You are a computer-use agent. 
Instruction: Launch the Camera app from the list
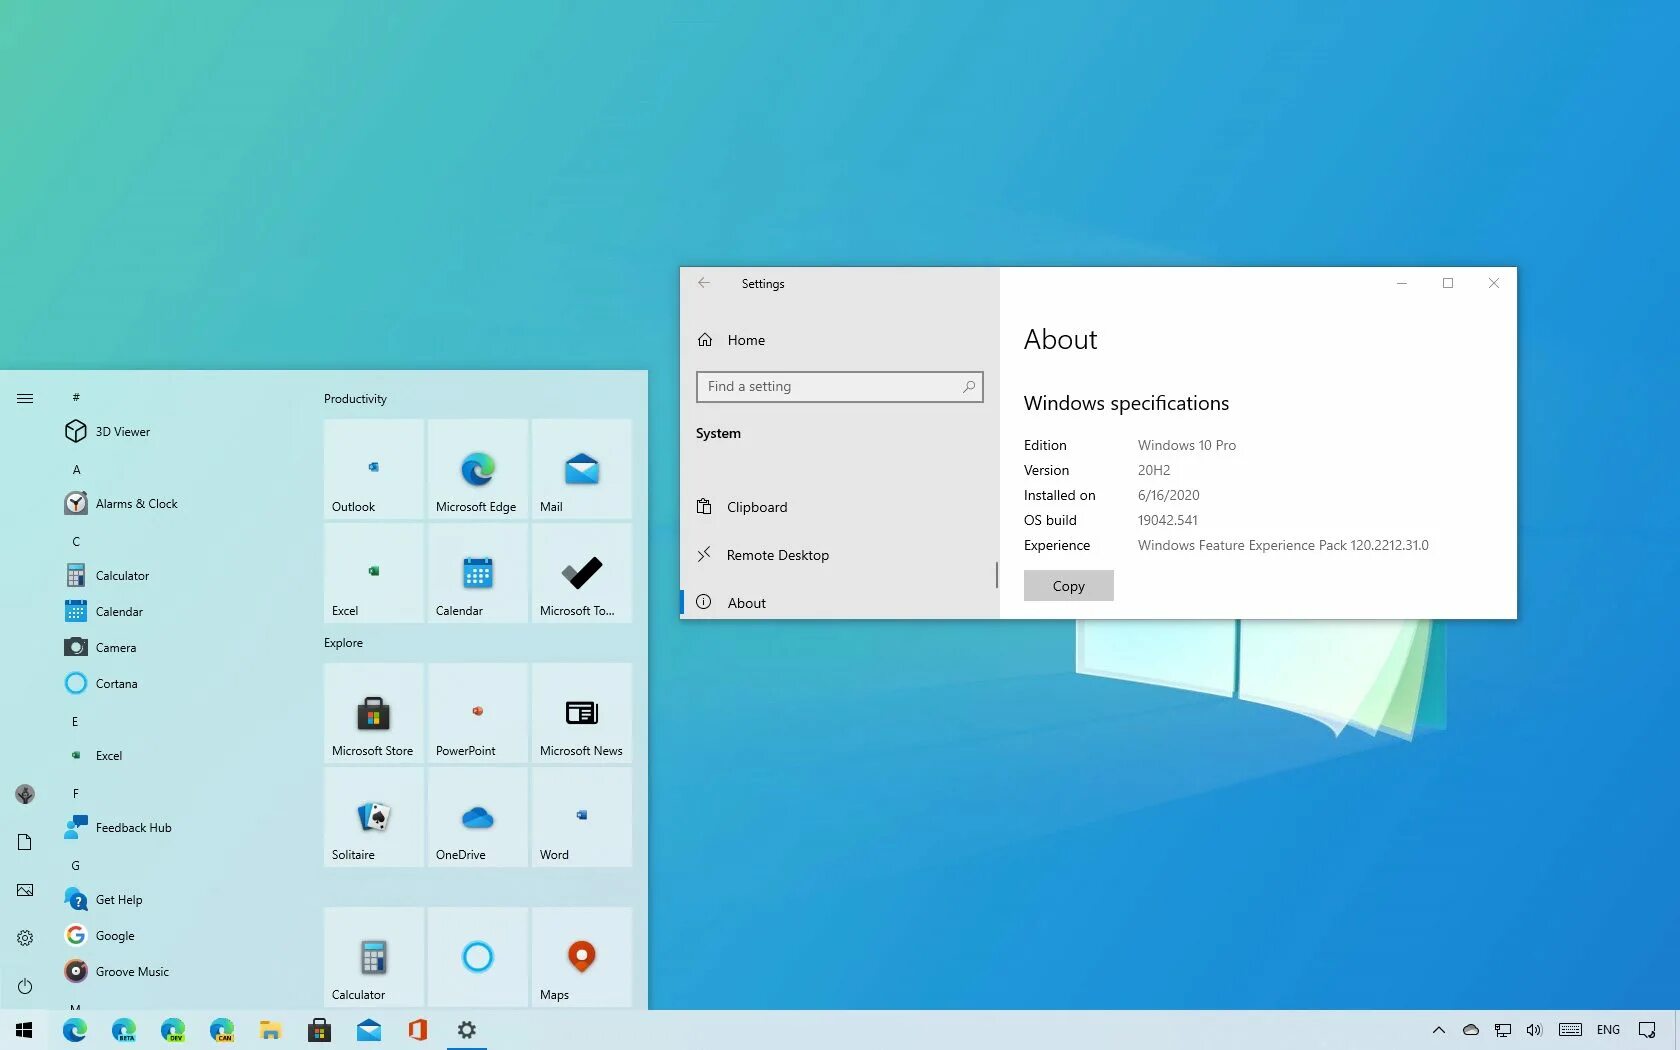coord(100,647)
